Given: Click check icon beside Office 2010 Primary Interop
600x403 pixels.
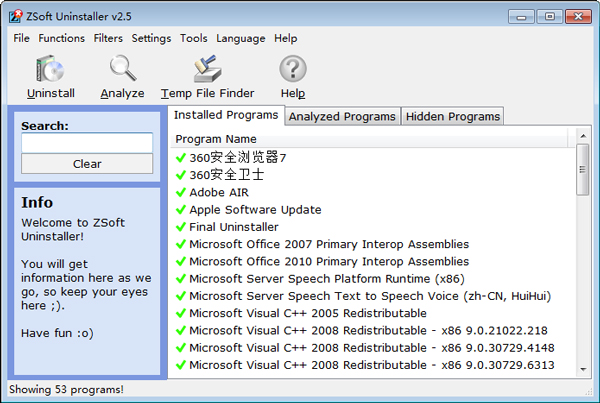Looking at the screenshot, I should point(181,261).
